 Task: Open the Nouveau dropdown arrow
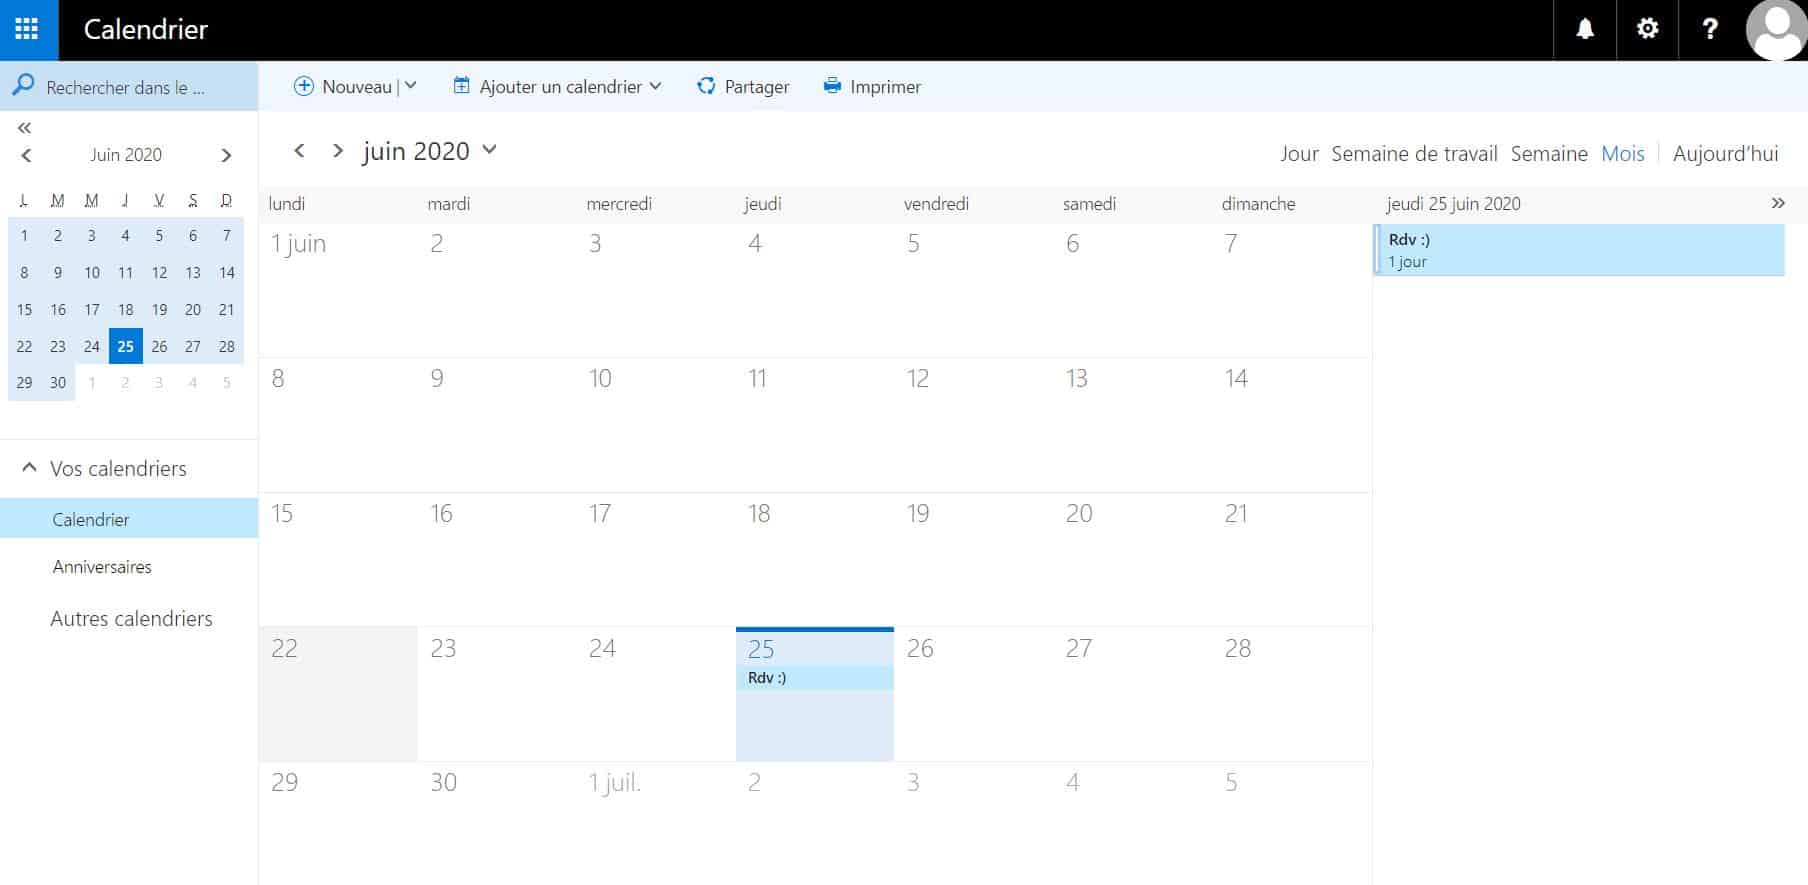tap(411, 86)
